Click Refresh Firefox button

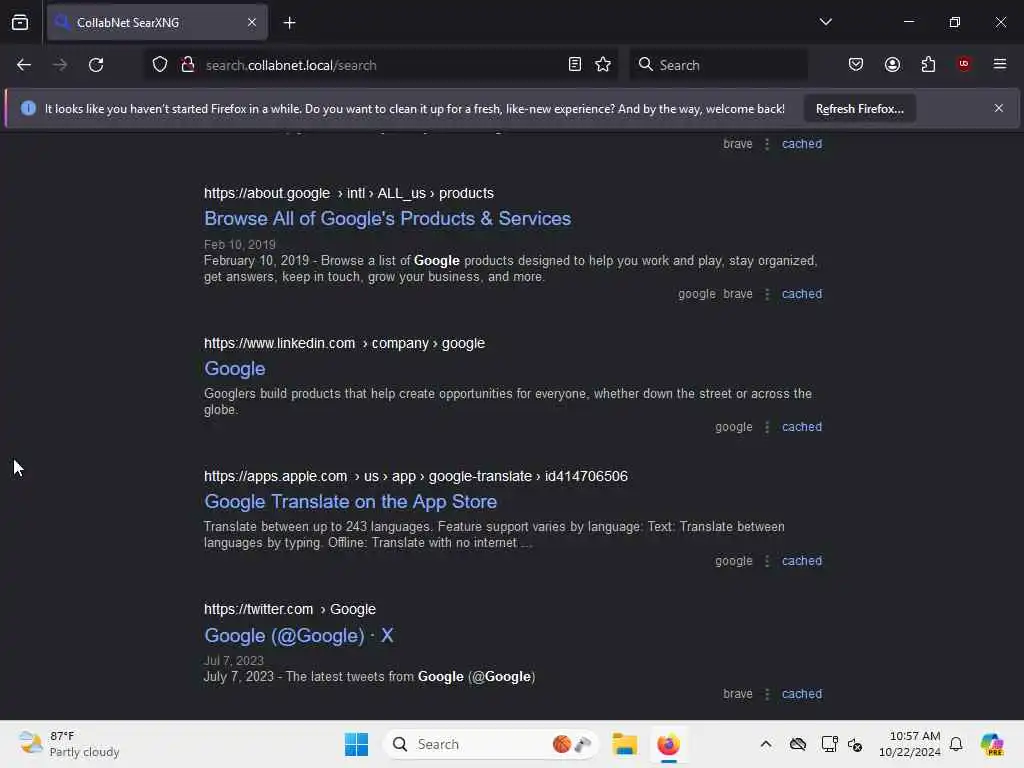[x=859, y=109]
